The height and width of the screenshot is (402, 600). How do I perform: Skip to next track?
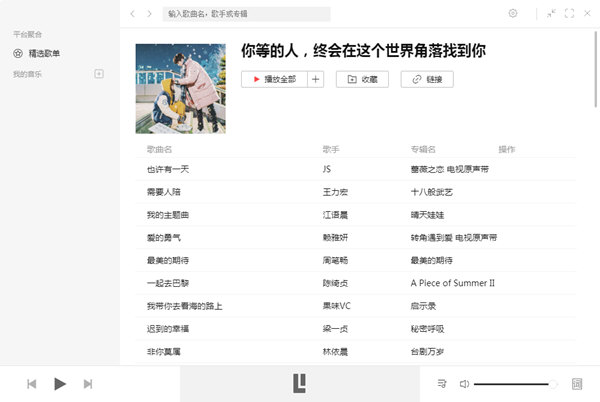[88, 384]
